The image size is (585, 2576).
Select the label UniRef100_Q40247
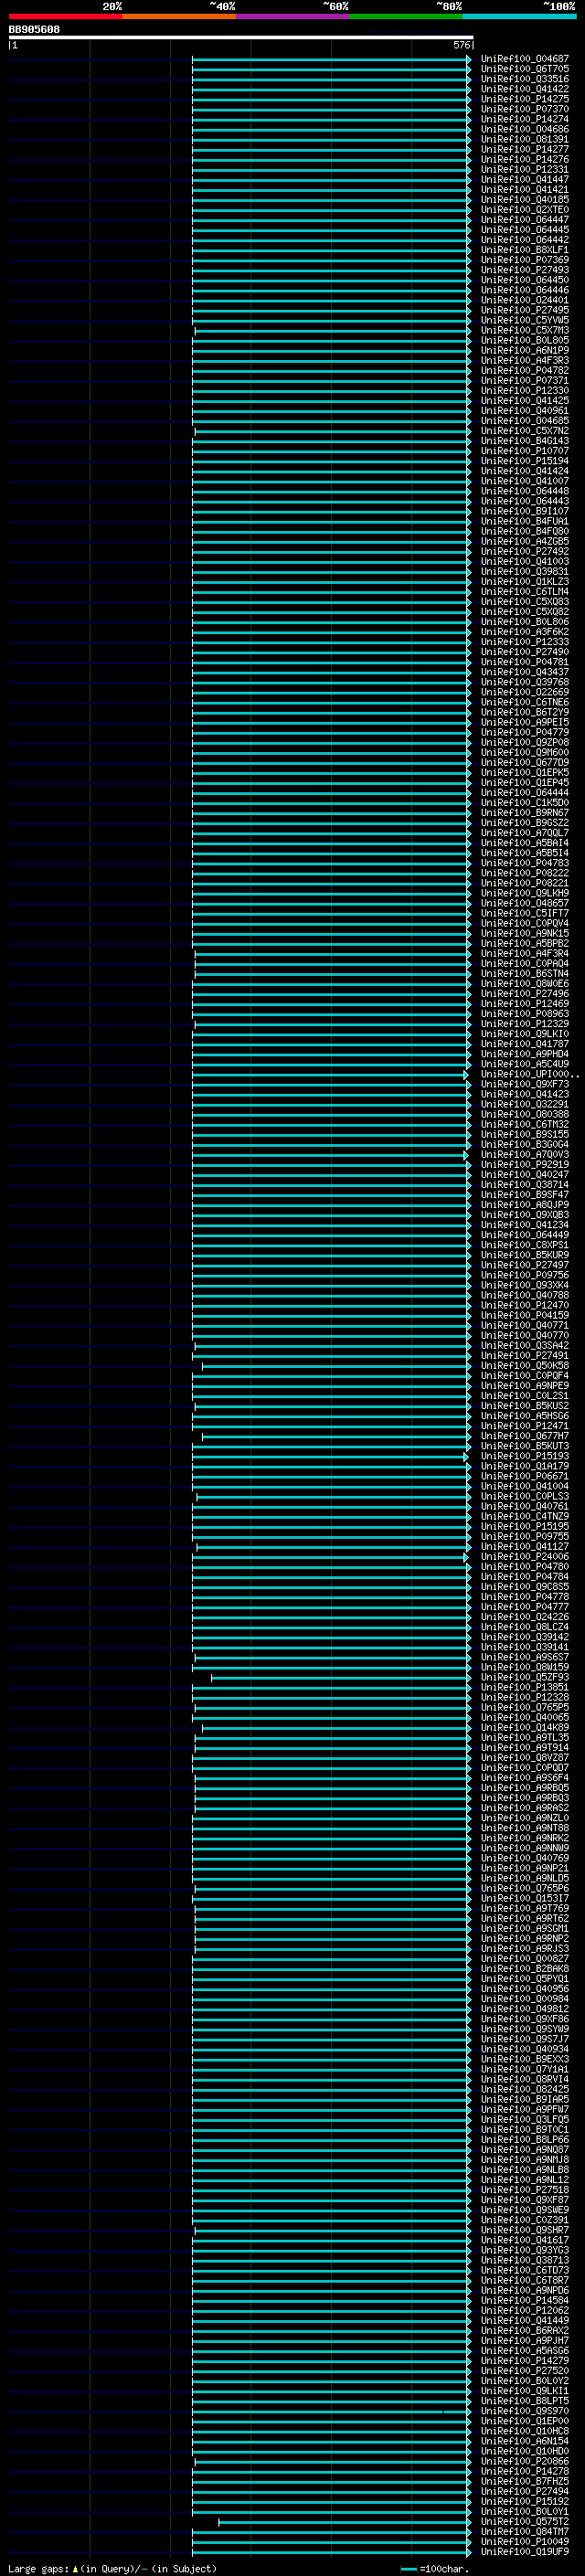click(x=525, y=1174)
